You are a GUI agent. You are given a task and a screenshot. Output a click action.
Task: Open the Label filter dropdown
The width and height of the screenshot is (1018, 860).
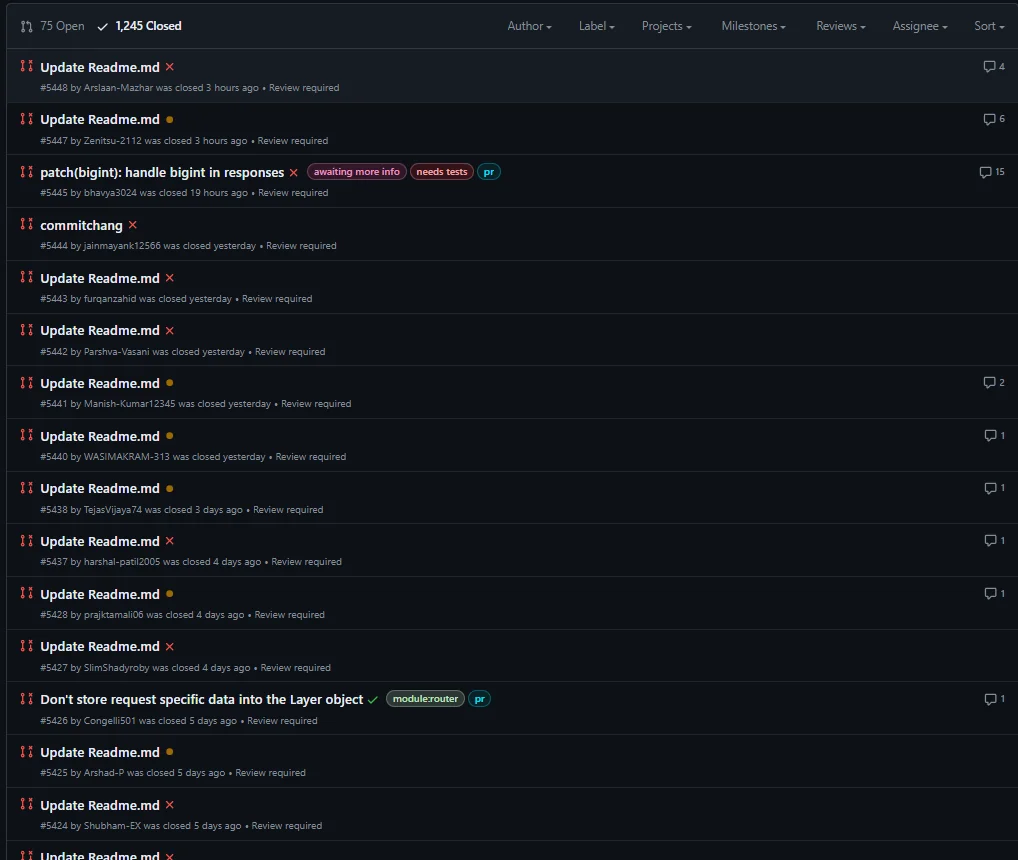coord(596,26)
